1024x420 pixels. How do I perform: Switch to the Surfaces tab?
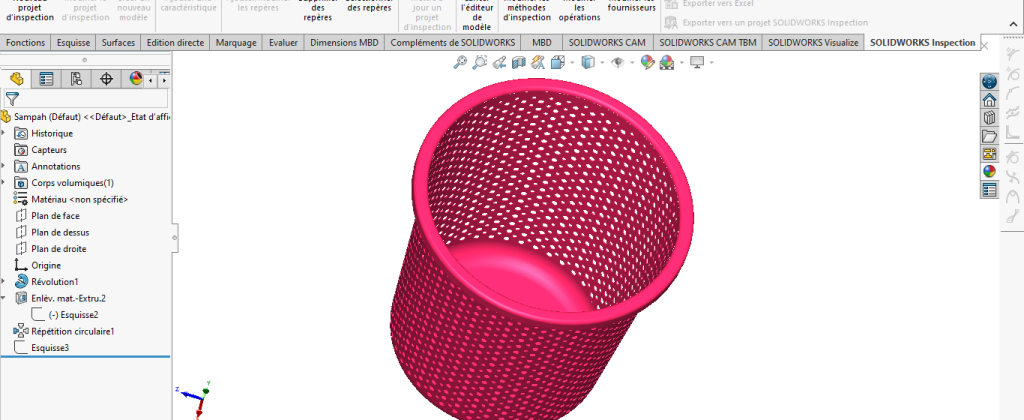click(x=118, y=42)
